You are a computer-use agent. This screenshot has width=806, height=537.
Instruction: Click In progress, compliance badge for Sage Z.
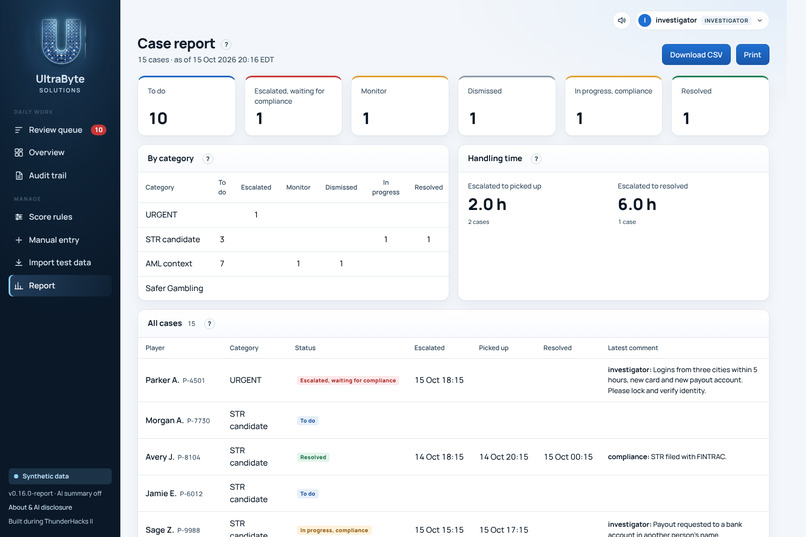(x=334, y=530)
